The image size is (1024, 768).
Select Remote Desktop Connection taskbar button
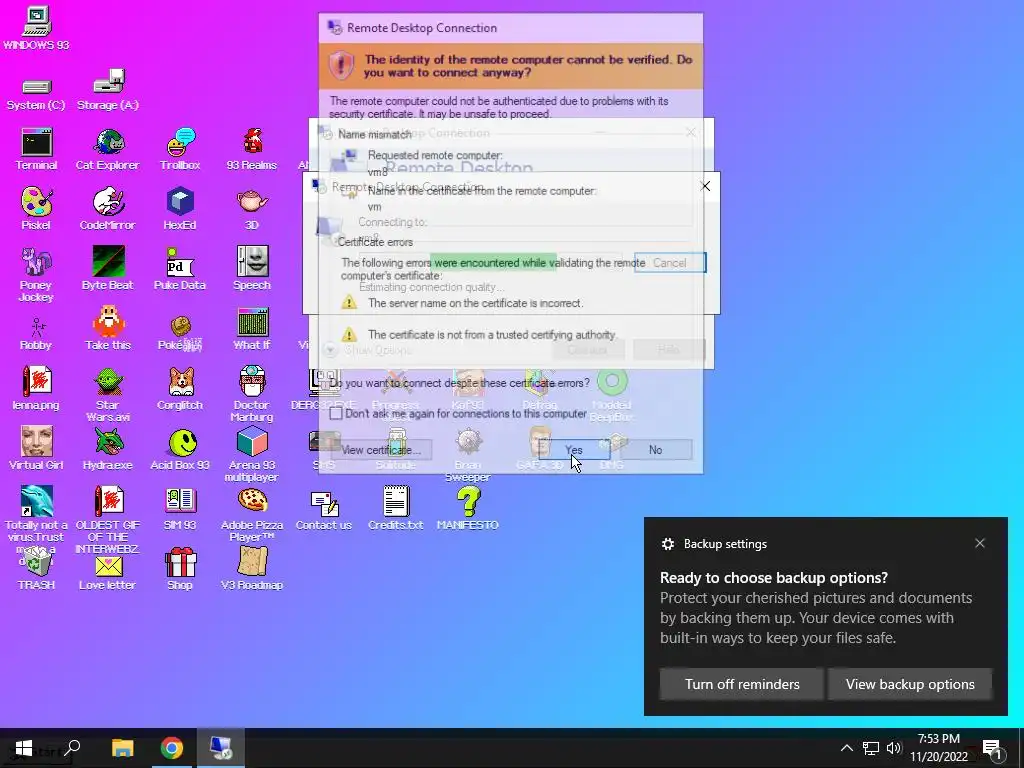point(221,748)
